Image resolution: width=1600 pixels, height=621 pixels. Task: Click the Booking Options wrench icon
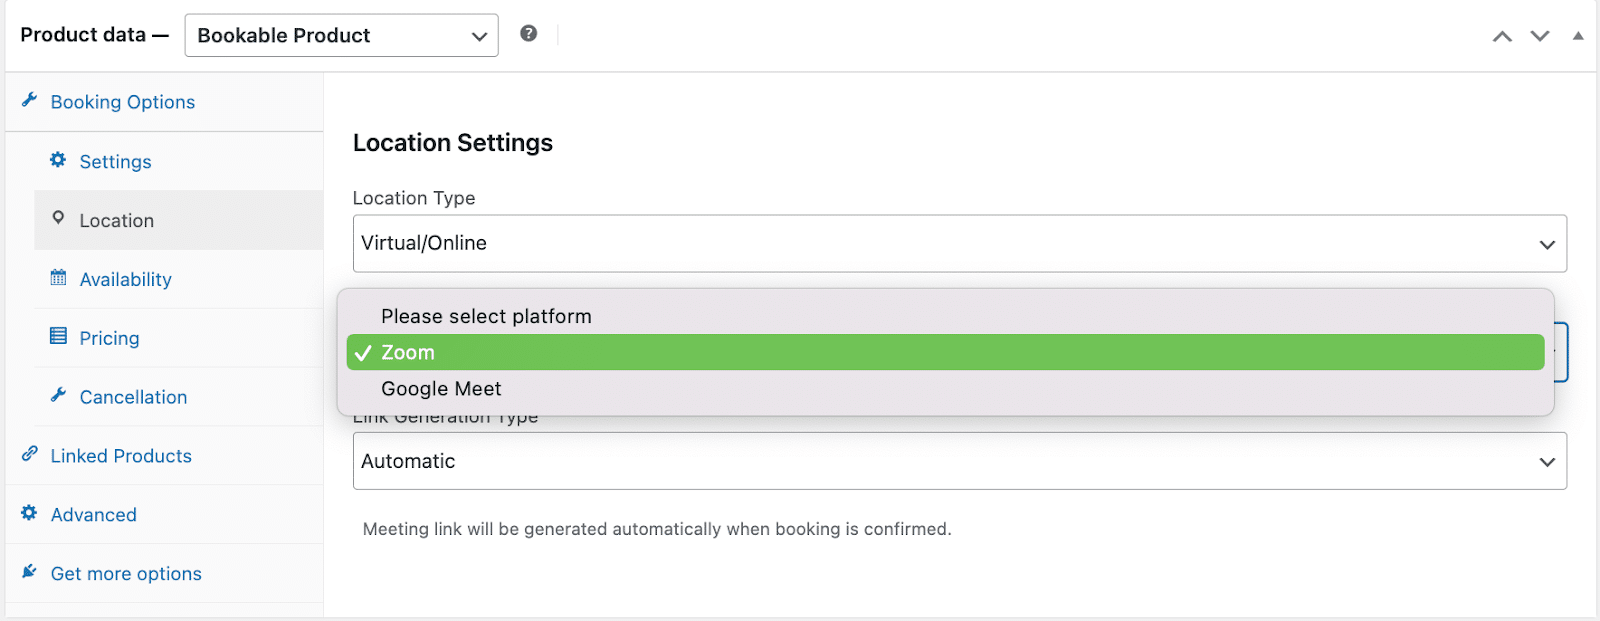pyautogui.click(x=29, y=100)
